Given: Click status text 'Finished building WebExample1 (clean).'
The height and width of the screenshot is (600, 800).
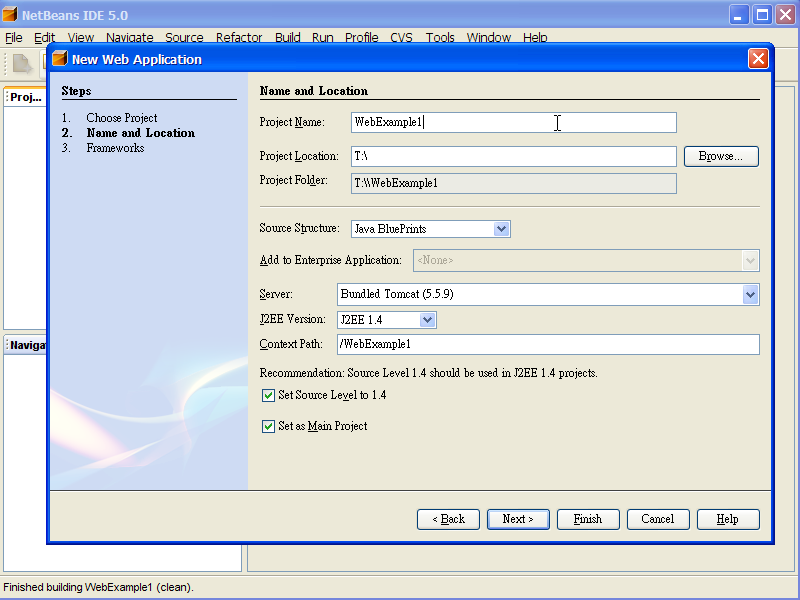Looking at the screenshot, I should click(x=98, y=587).
